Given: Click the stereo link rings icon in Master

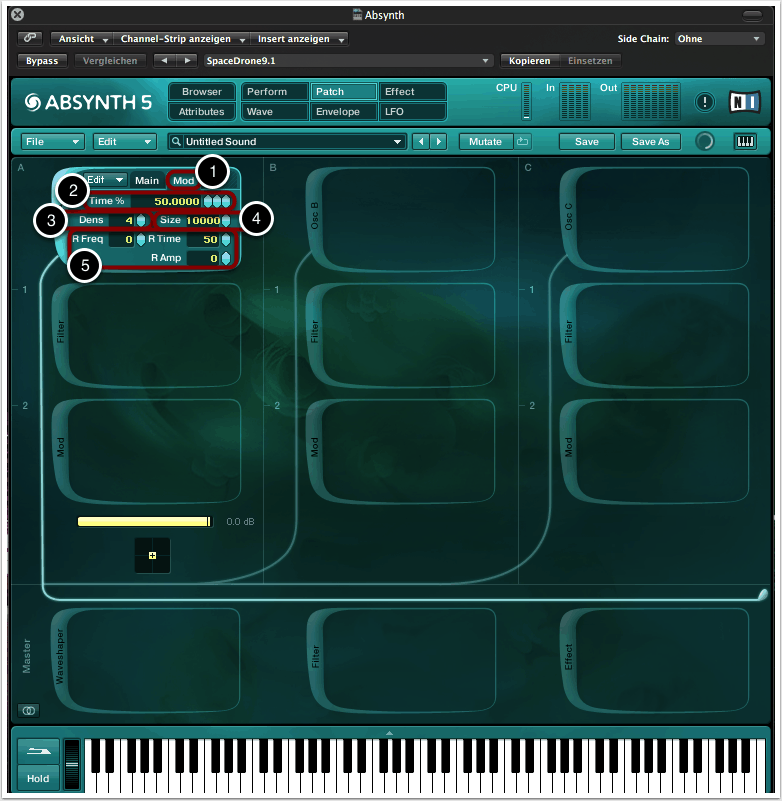Looking at the screenshot, I should click(x=29, y=709).
